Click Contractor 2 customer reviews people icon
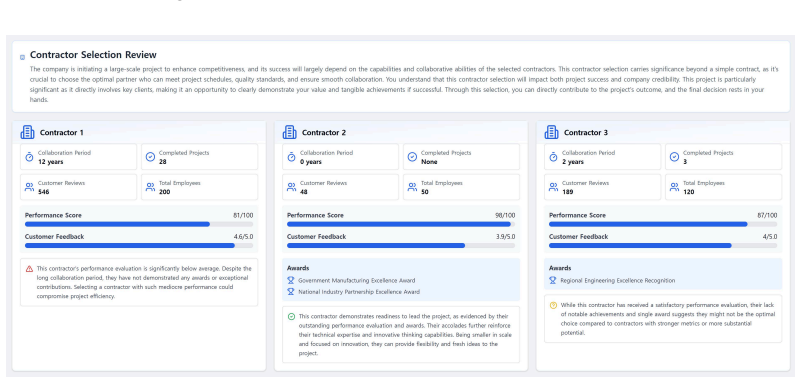The width and height of the screenshot is (801, 383). coord(291,187)
